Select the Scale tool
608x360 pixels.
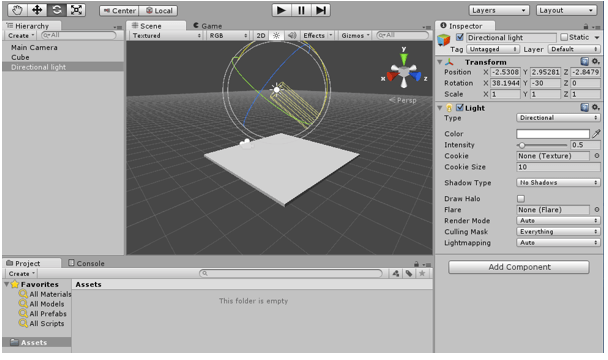click(x=76, y=10)
